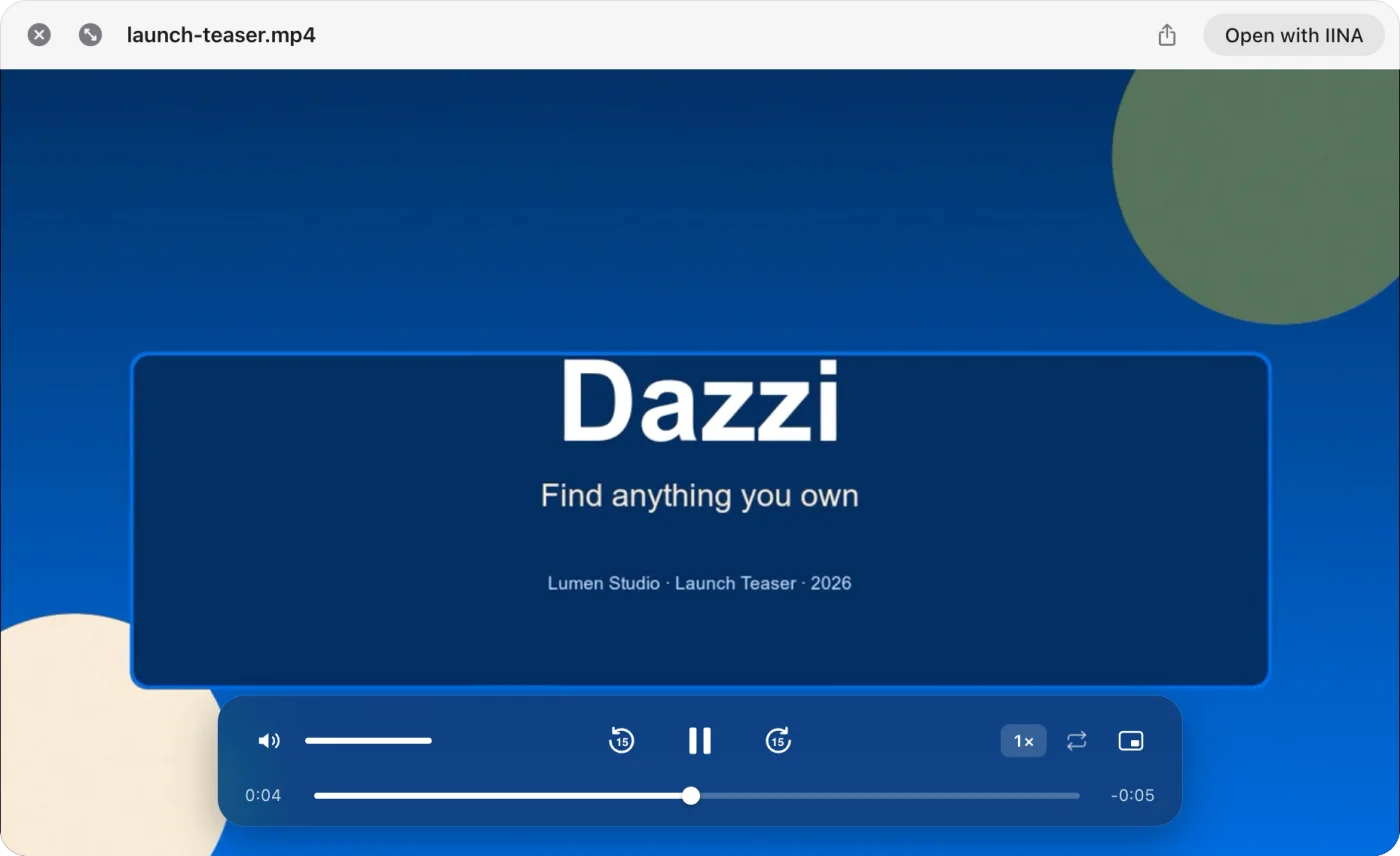This screenshot has height=856, width=1400.
Task: Click the Dazzi title in the video
Action: pyautogui.click(x=700, y=402)
